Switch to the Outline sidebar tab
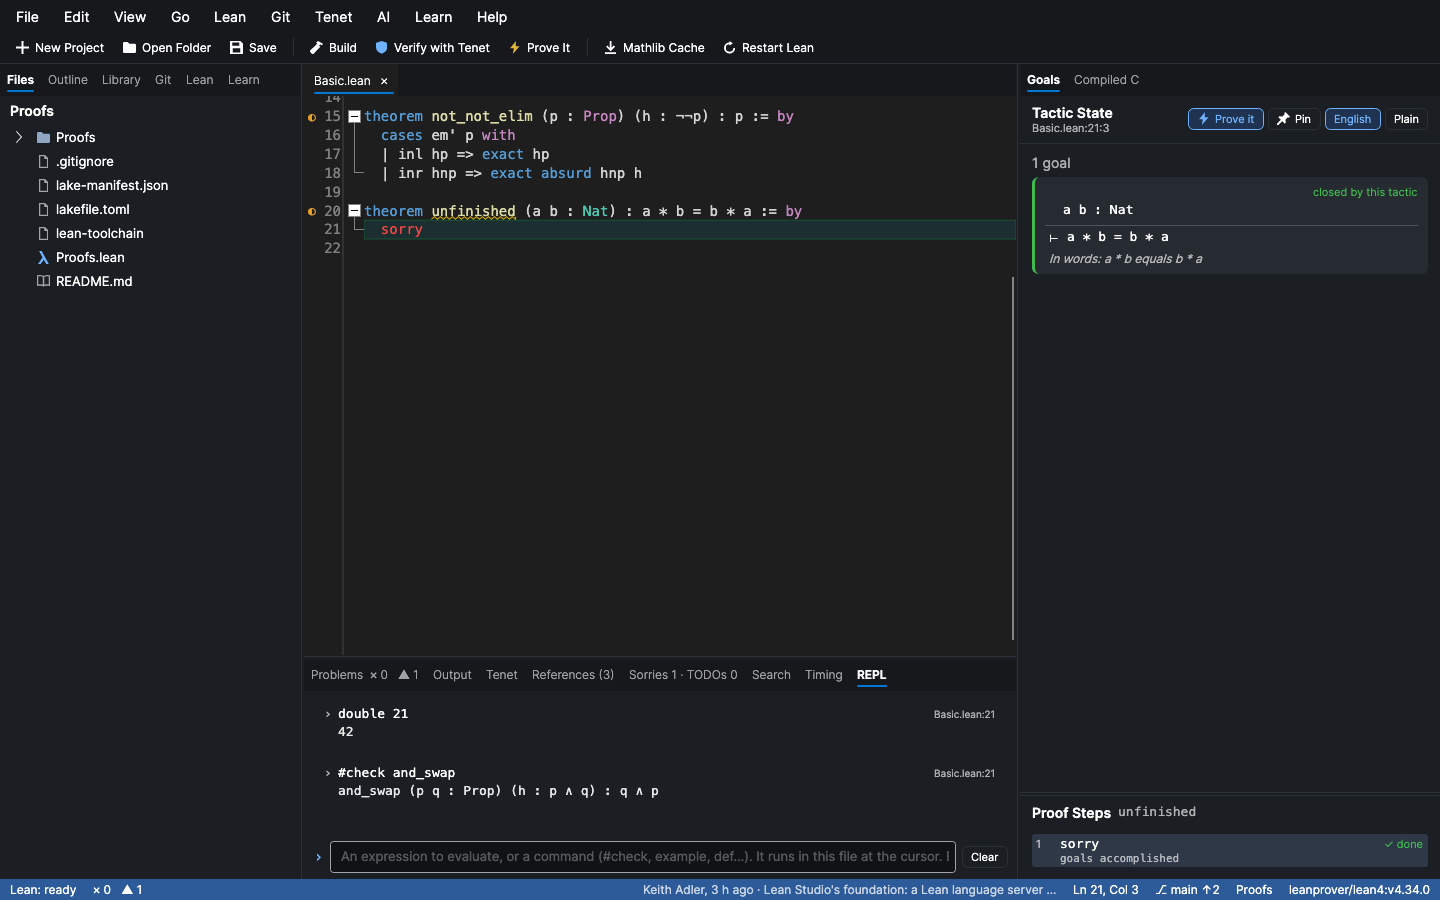1440x900 pixels. 68,80
